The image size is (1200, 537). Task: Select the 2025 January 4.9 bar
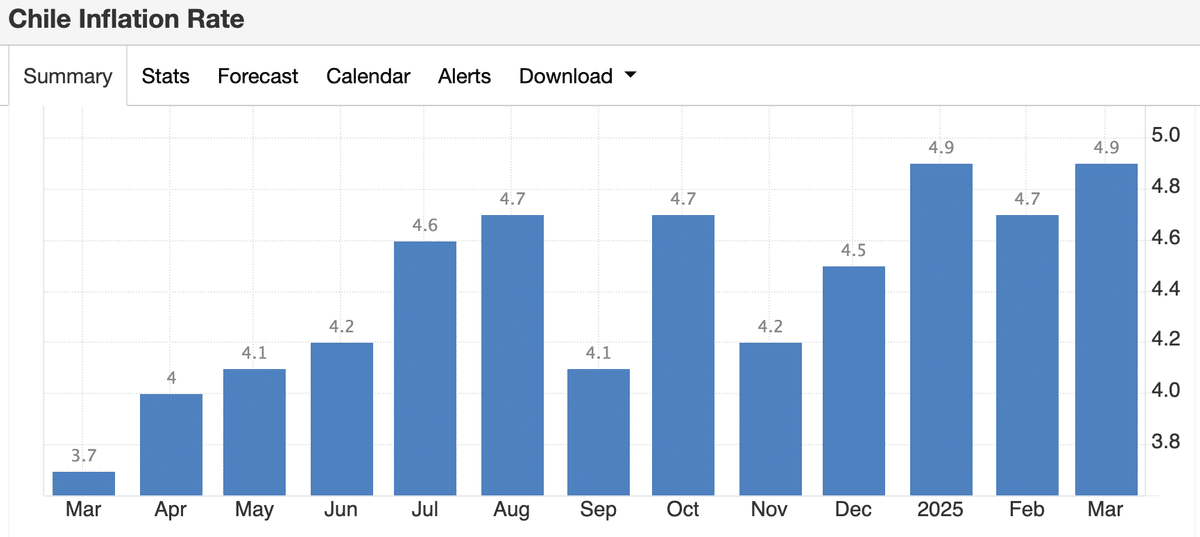941,330
